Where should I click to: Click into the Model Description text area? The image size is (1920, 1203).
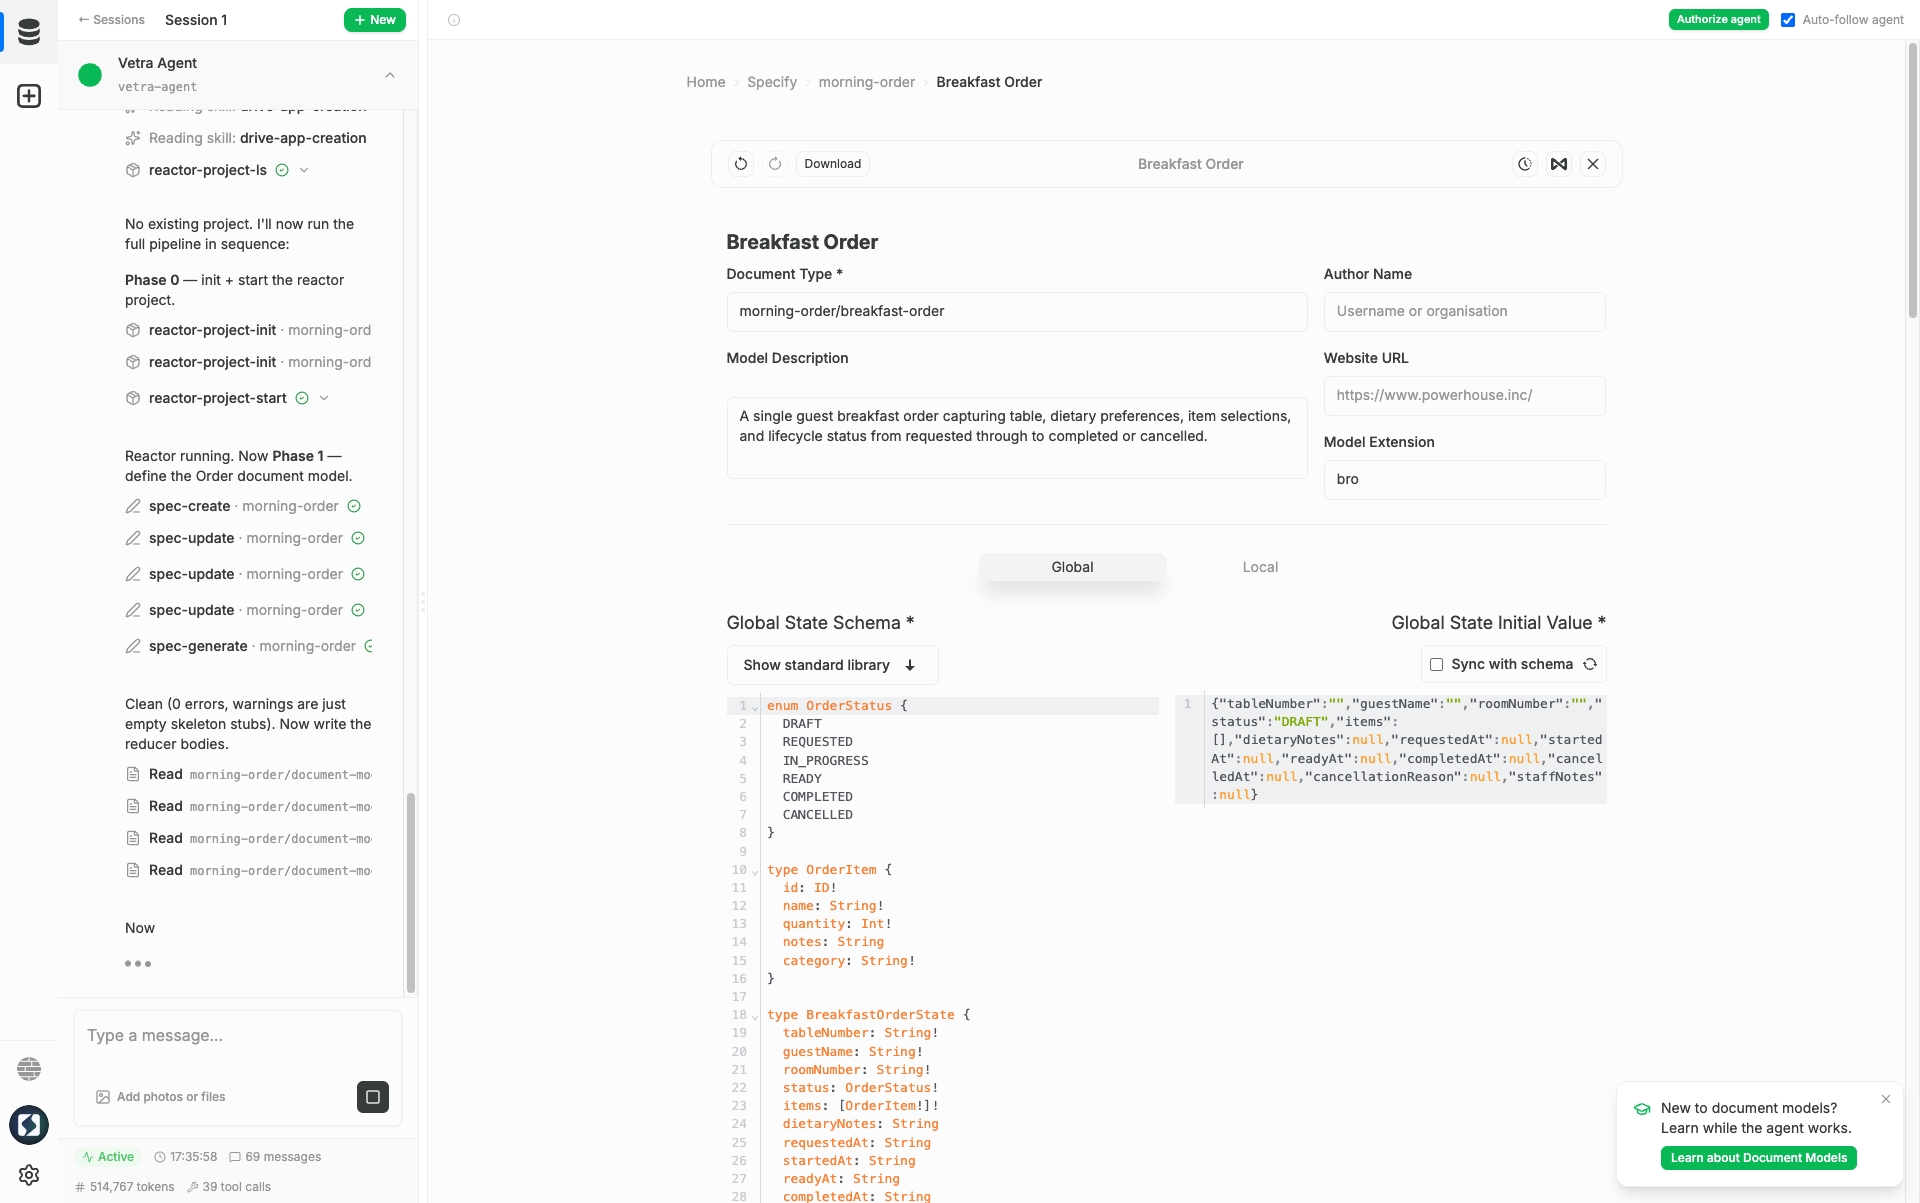coord(1016,437)
